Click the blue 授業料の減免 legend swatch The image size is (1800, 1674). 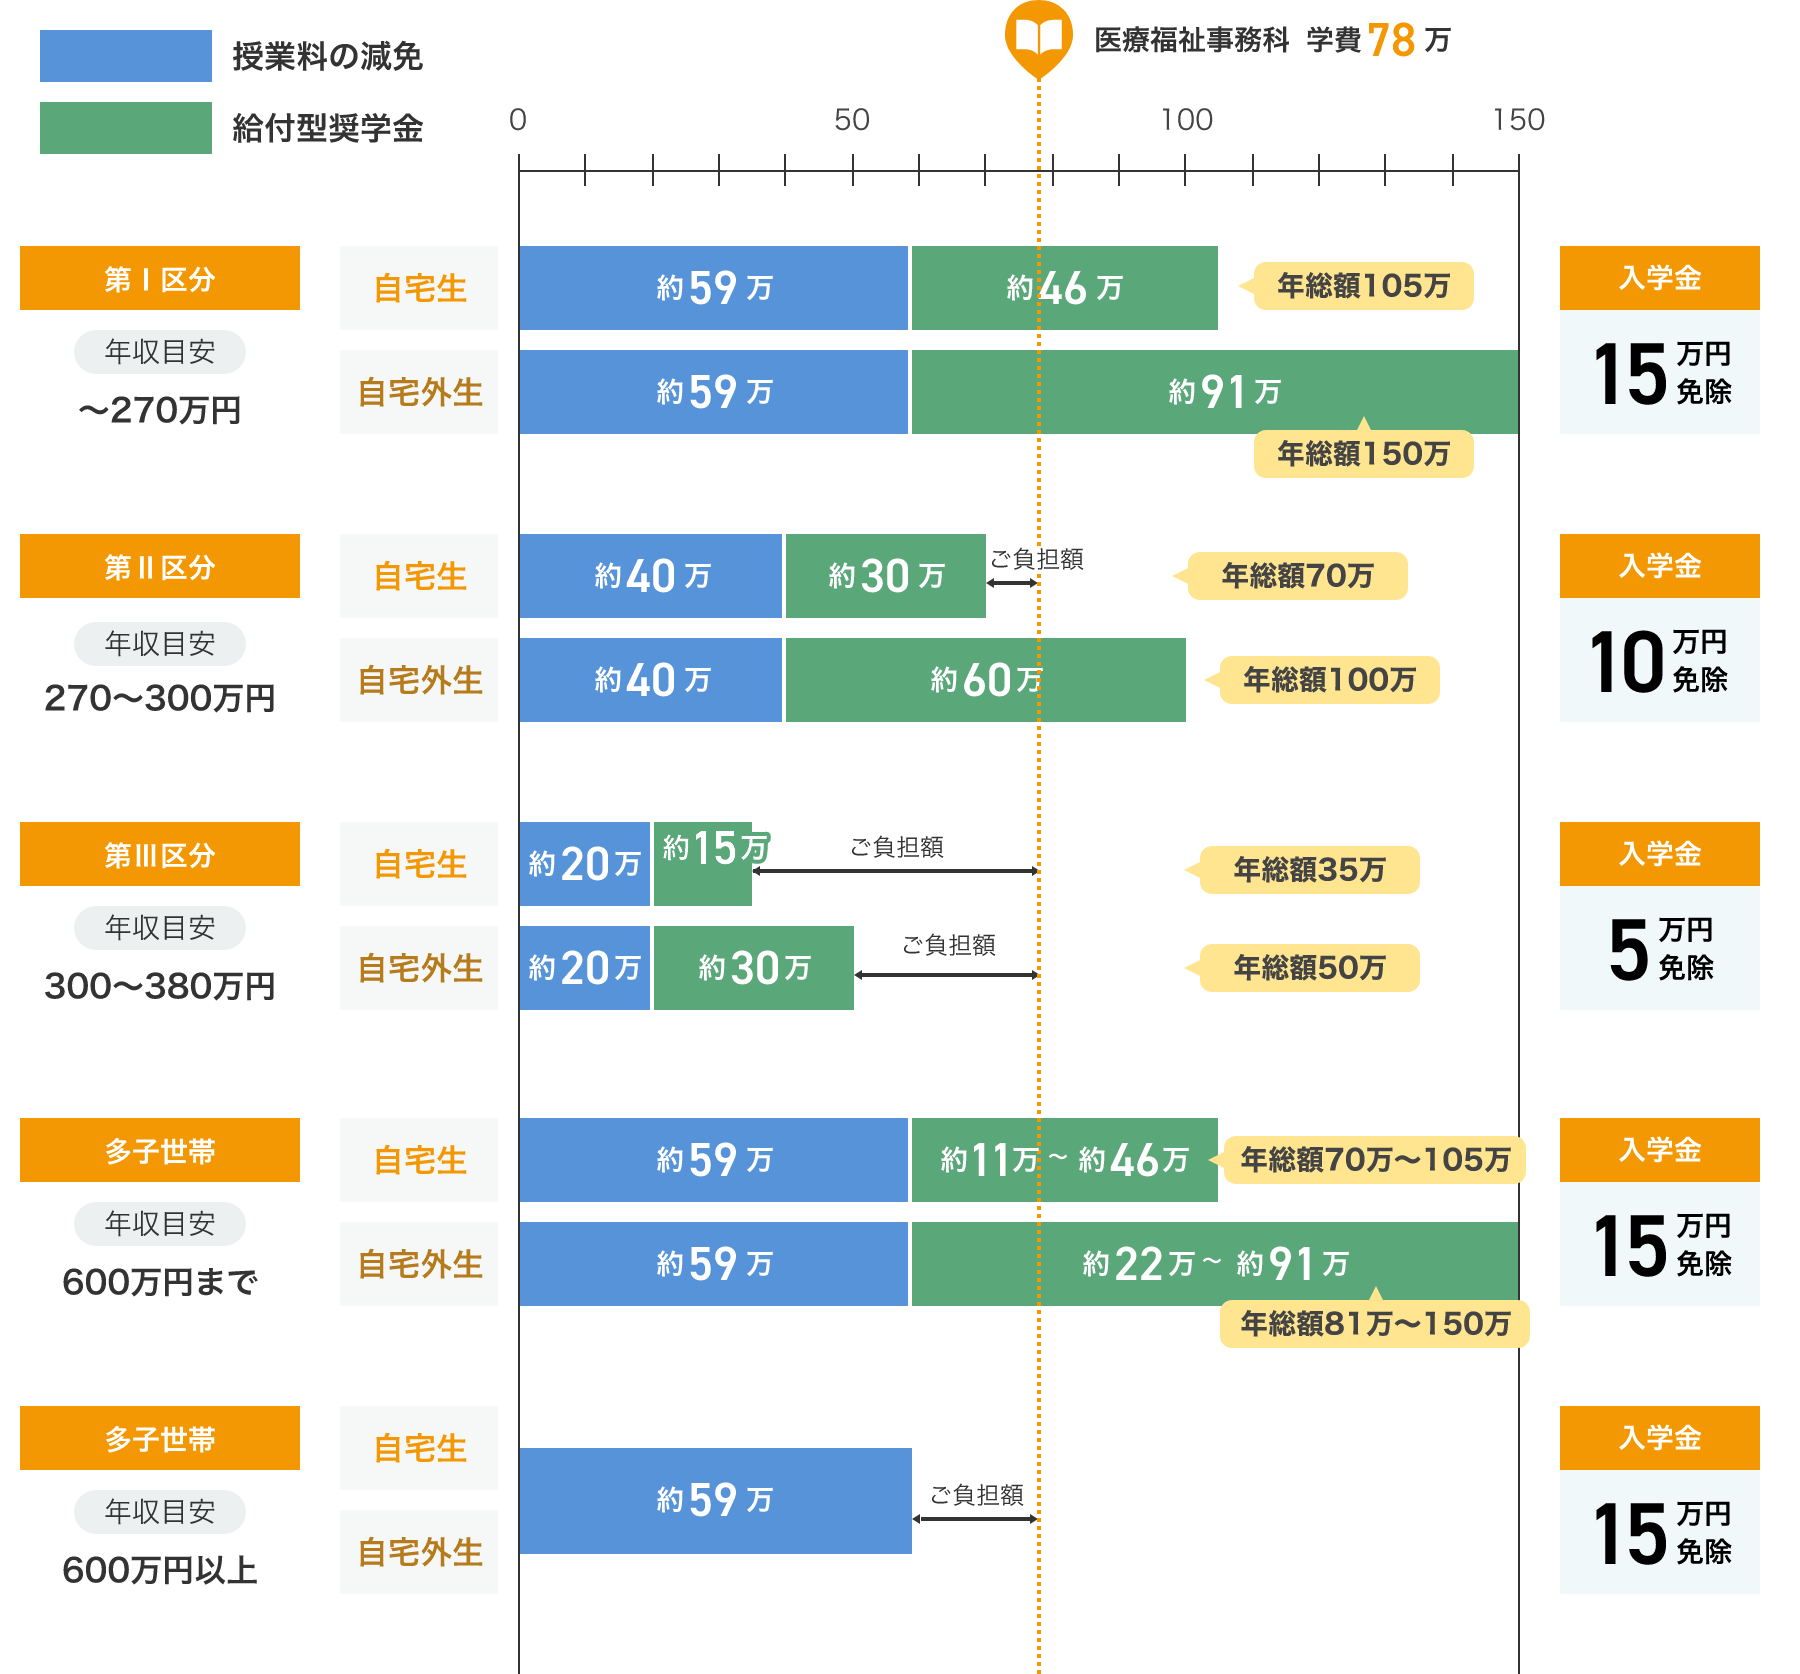(125, 56)
